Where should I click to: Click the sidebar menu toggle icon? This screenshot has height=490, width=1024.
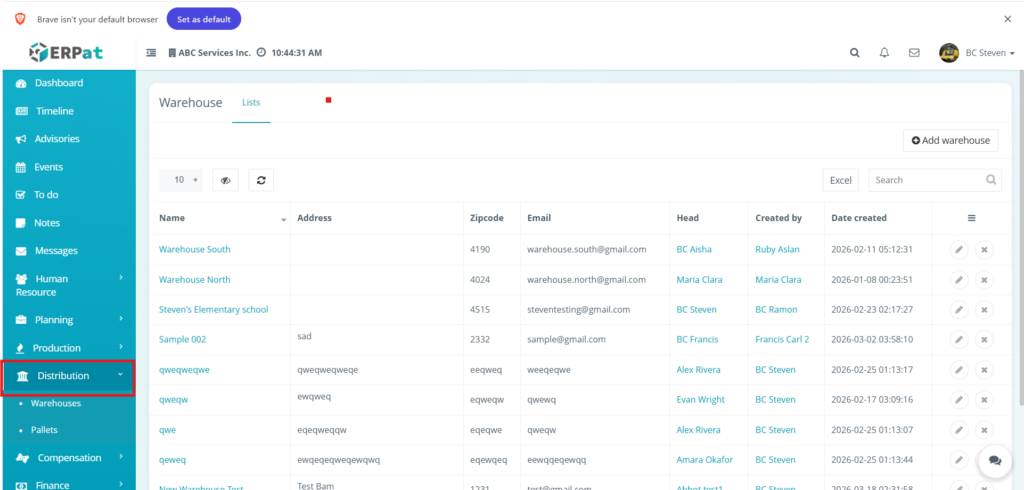click(x=151, y=53)
